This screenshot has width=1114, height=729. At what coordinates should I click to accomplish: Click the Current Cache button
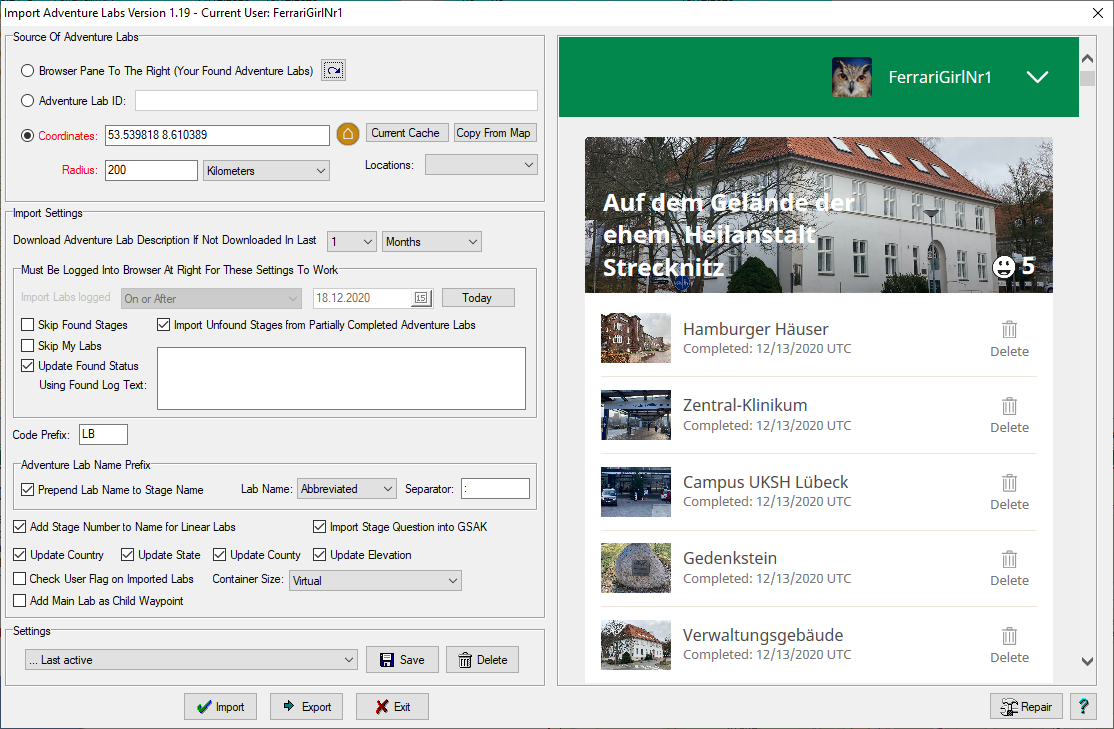(406, 133)
